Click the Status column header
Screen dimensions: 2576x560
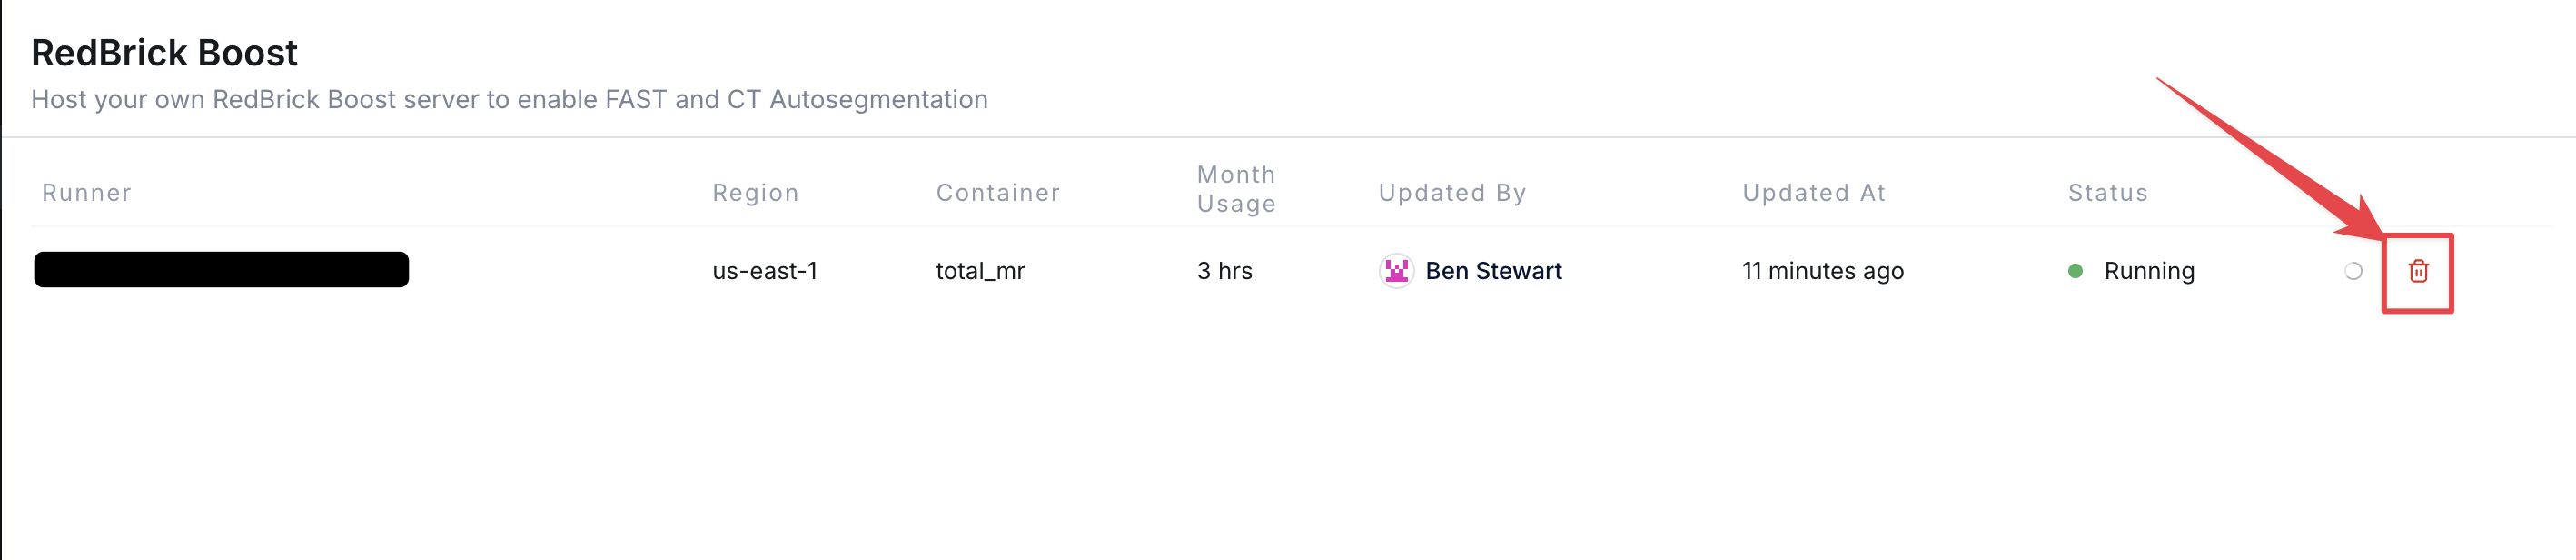tap(2108, 193)
